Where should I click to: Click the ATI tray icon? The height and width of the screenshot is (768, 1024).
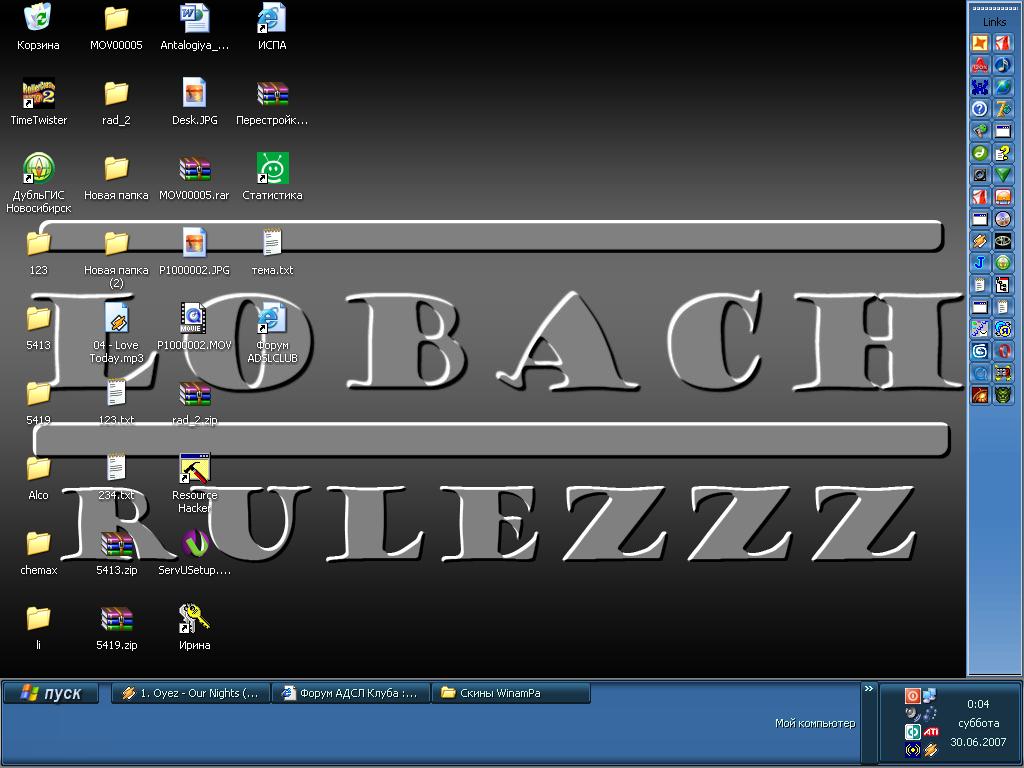click(x=931, y=732)
